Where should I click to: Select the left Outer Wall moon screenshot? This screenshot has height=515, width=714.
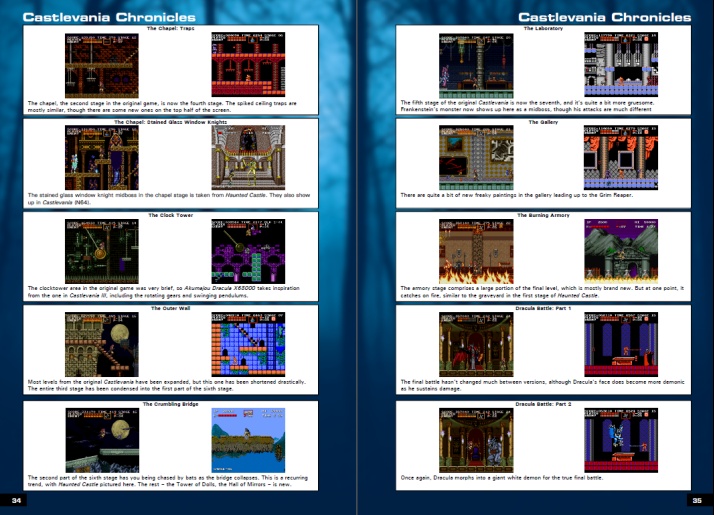pyautogui.click(x=102, y=343)
